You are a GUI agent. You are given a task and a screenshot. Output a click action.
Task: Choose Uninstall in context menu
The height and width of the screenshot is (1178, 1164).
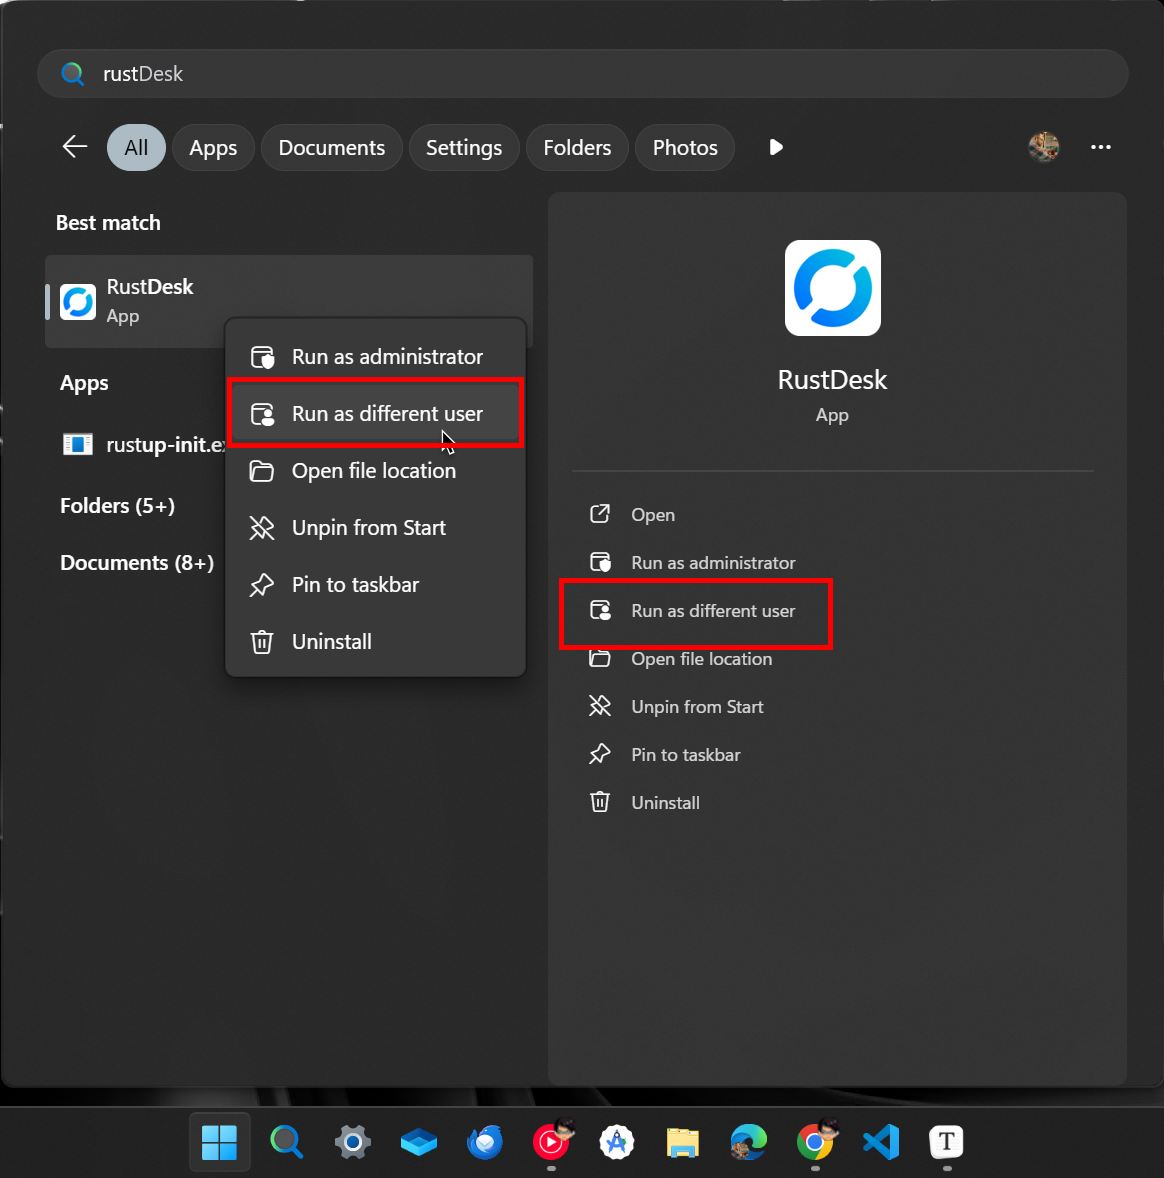point(375,642)
